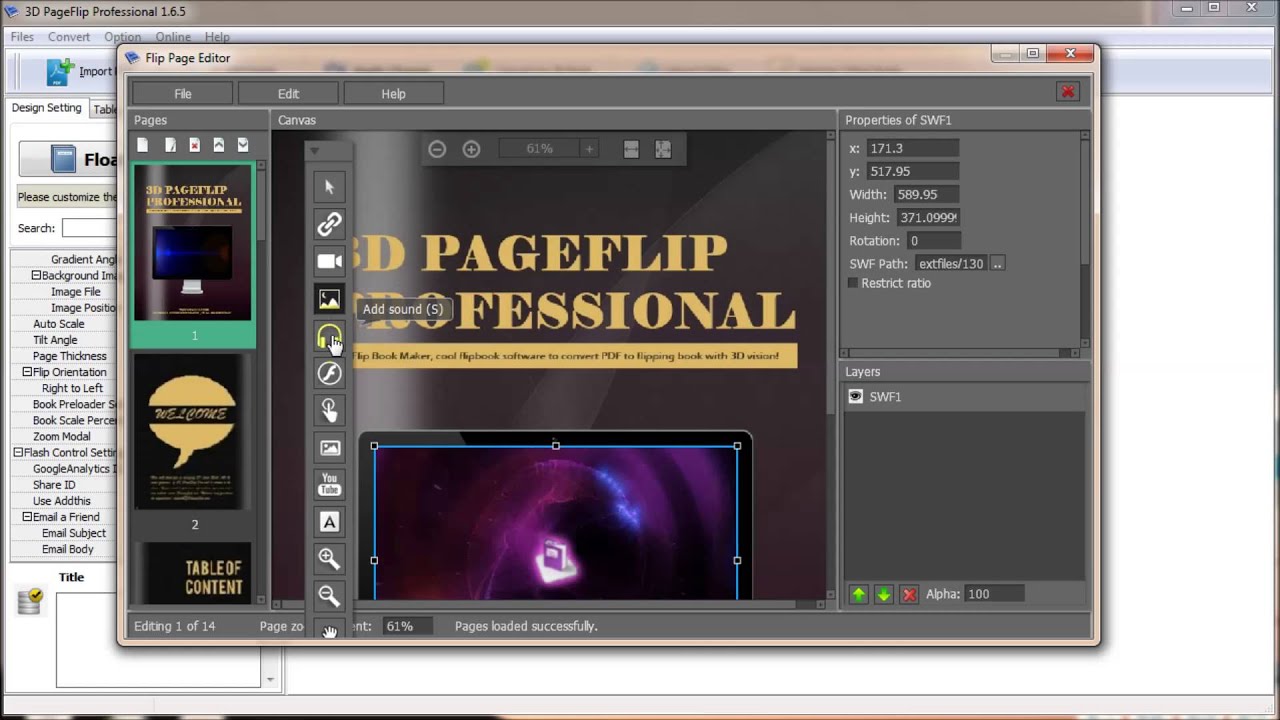Click the Float template button in main window
The image size is (1280, 720).
click(68, 160)
